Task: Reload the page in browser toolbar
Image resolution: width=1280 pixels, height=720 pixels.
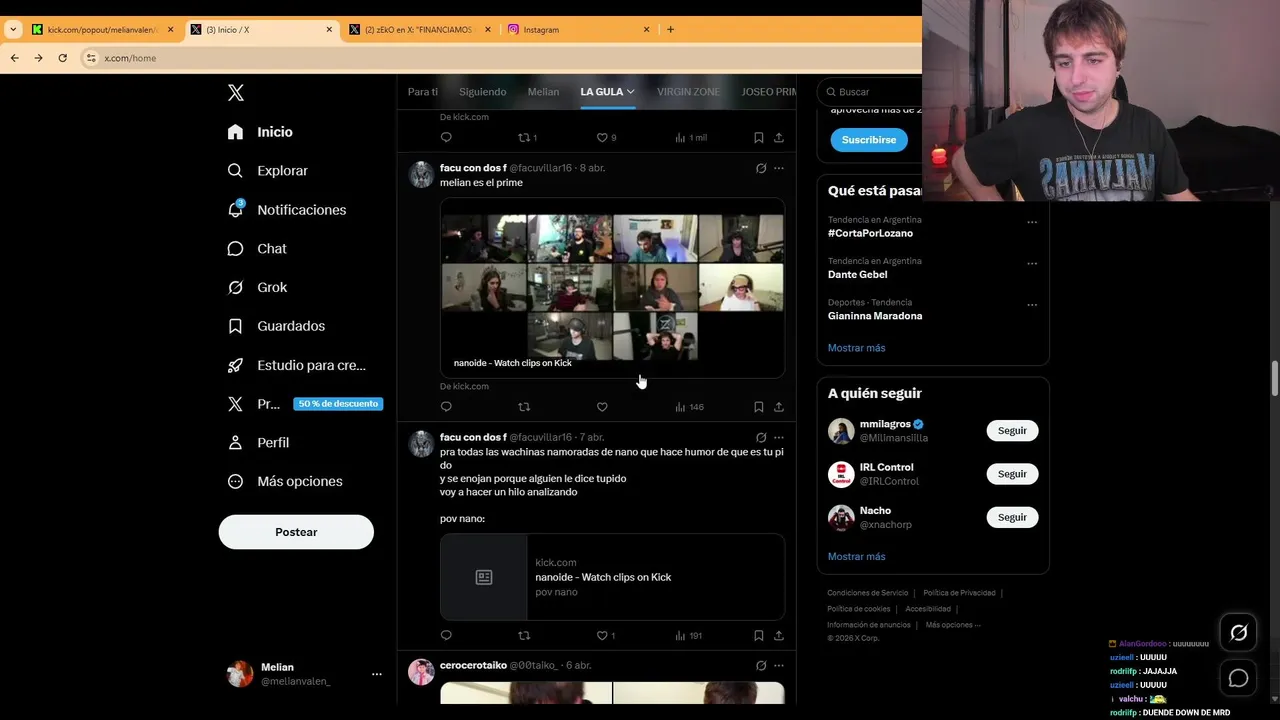Action: pos(62,58)
